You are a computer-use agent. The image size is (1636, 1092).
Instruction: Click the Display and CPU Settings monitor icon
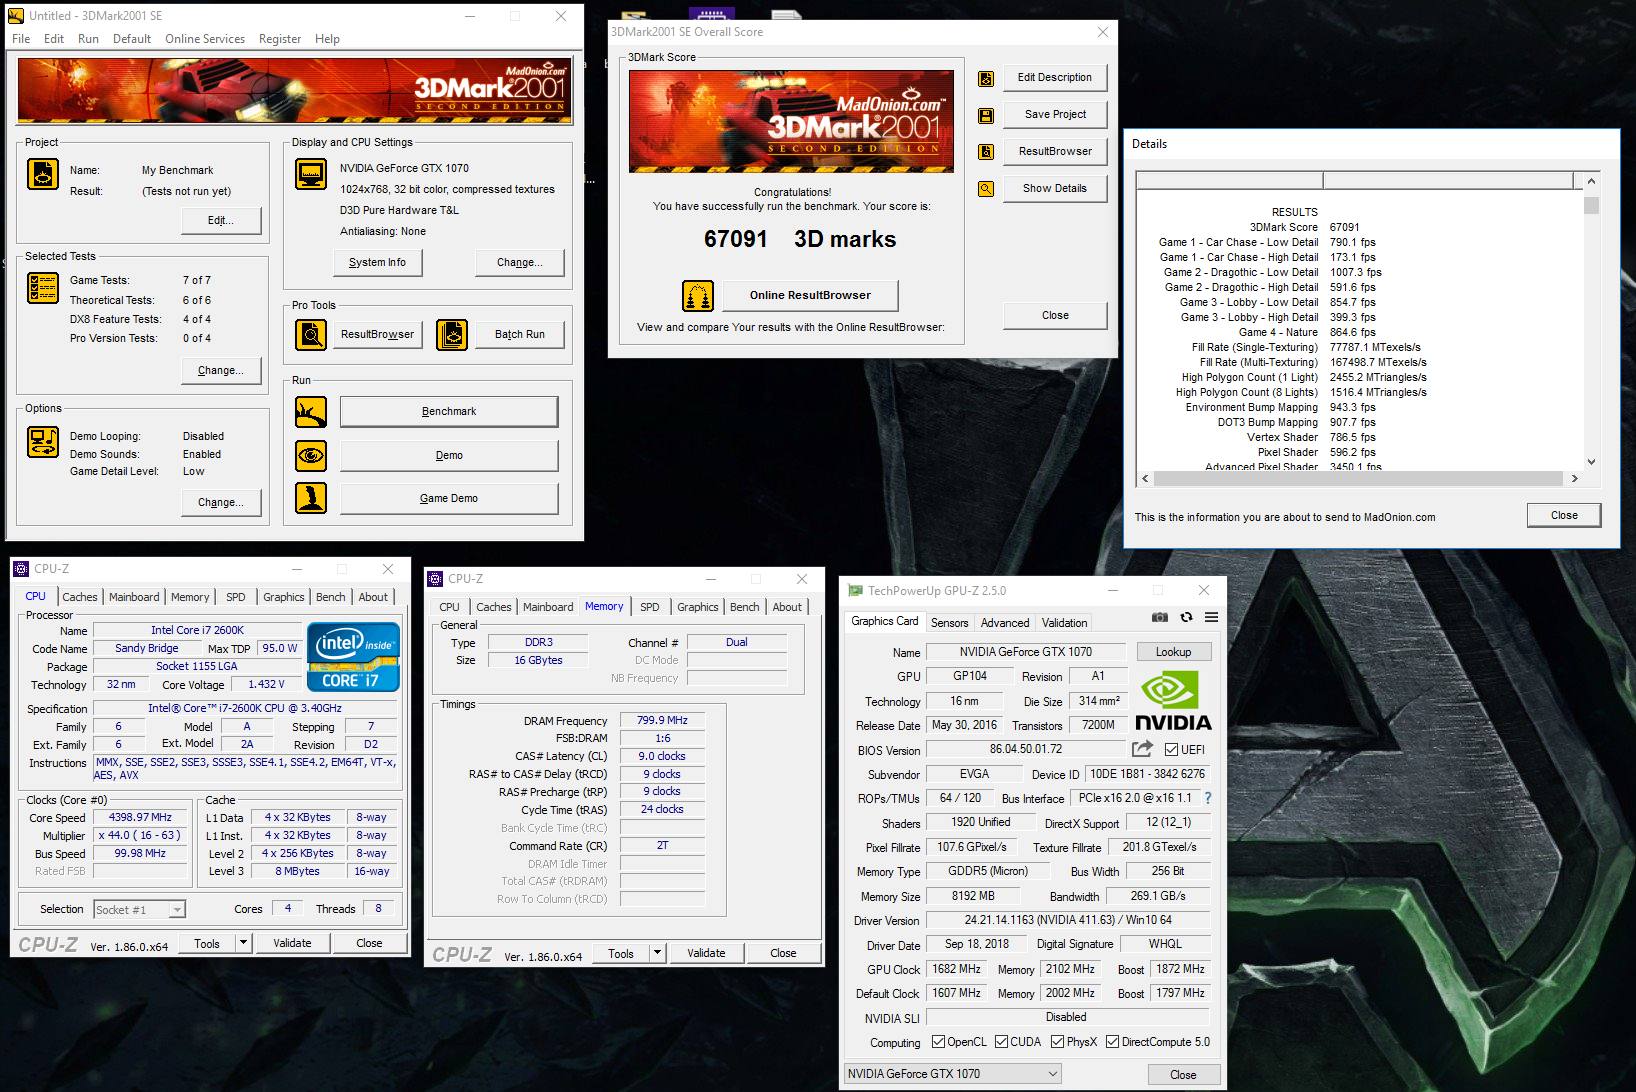(x=311, y=174)
